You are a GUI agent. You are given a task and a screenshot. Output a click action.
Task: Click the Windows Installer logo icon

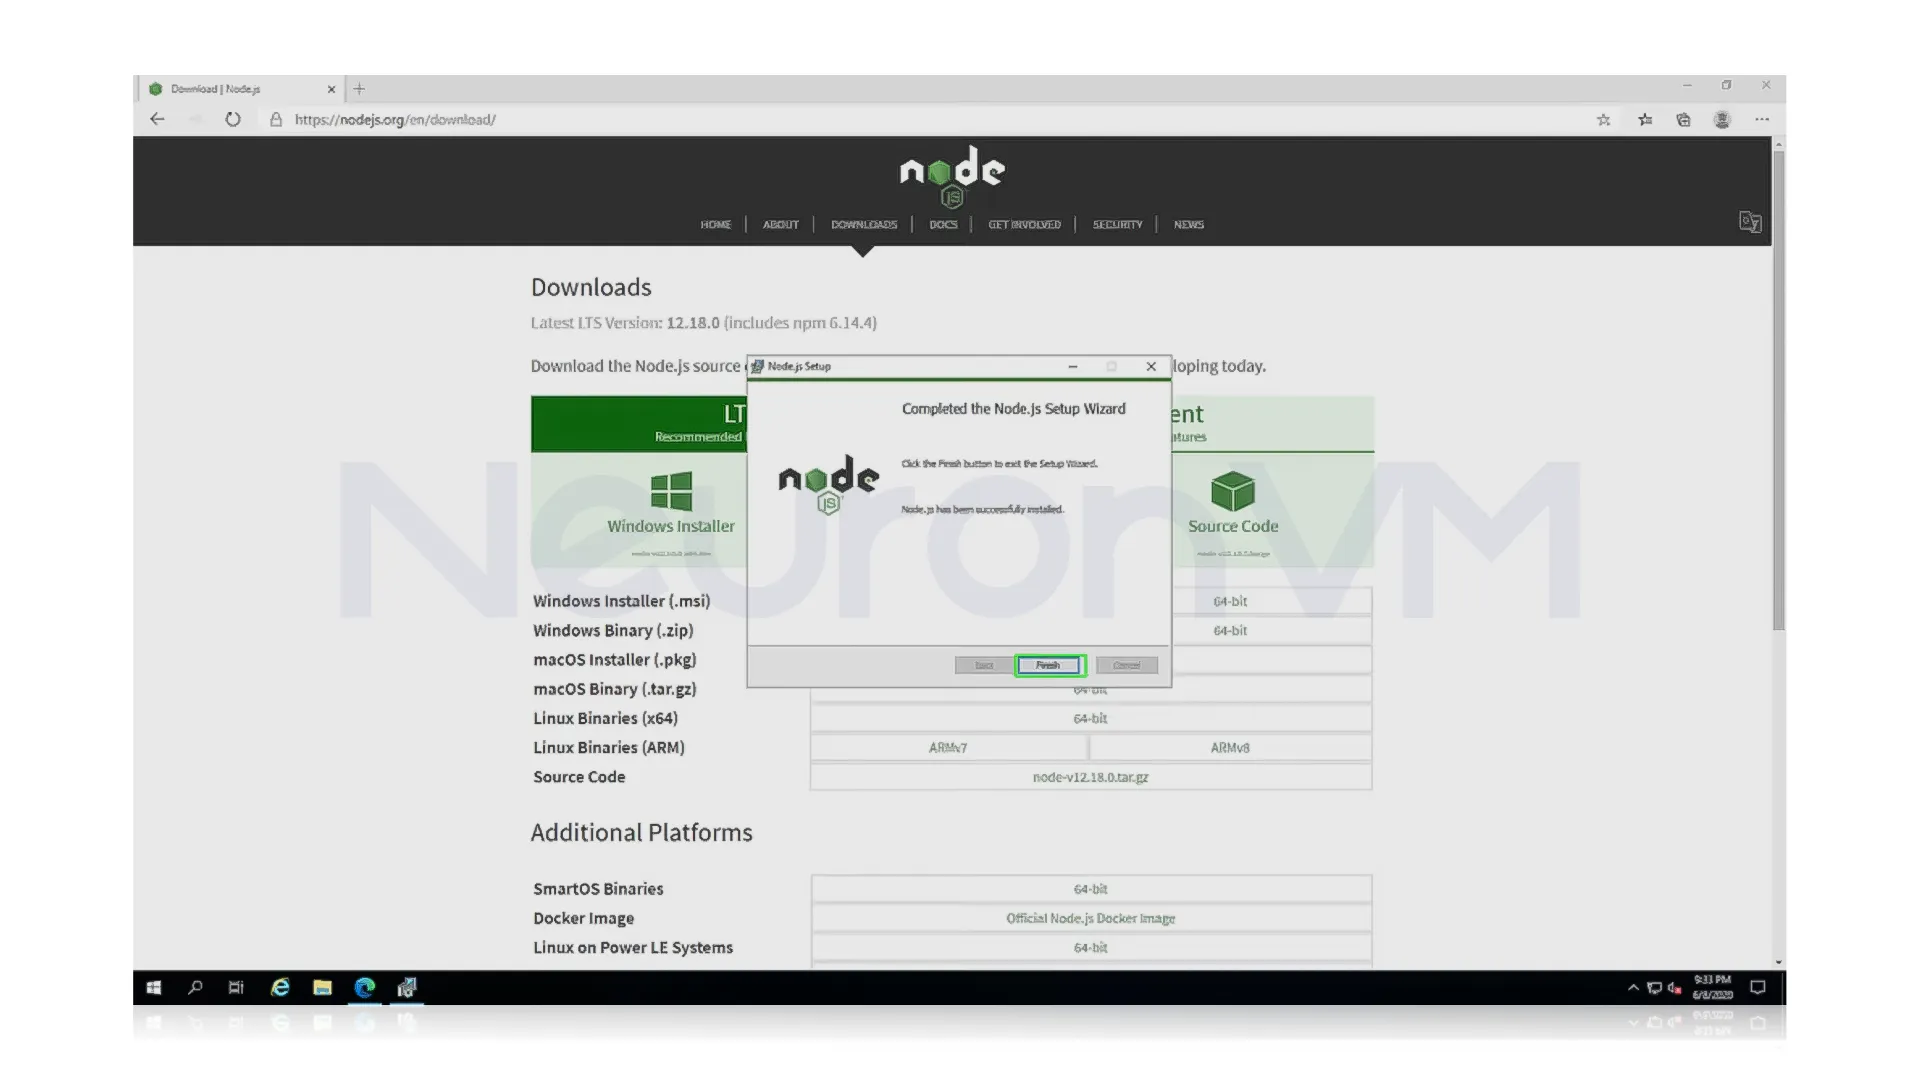(x=671, y=491)
